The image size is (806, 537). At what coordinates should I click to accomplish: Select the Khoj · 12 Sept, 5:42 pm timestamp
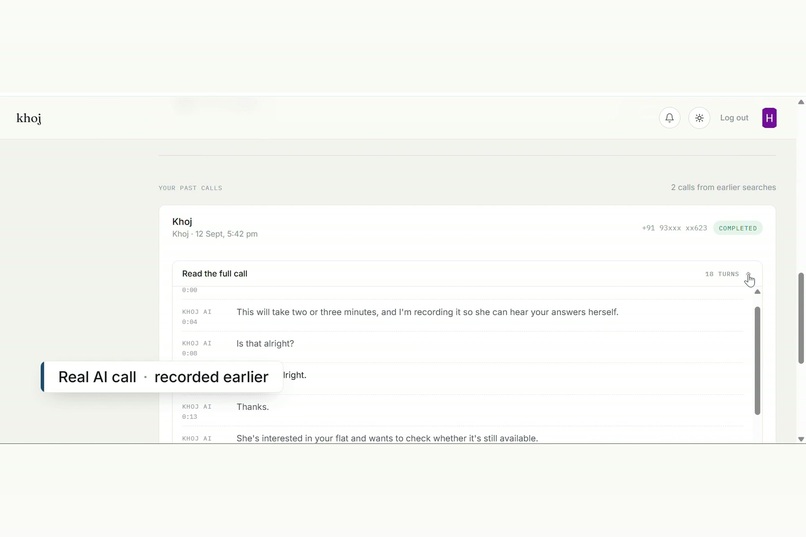coord(215,234)
